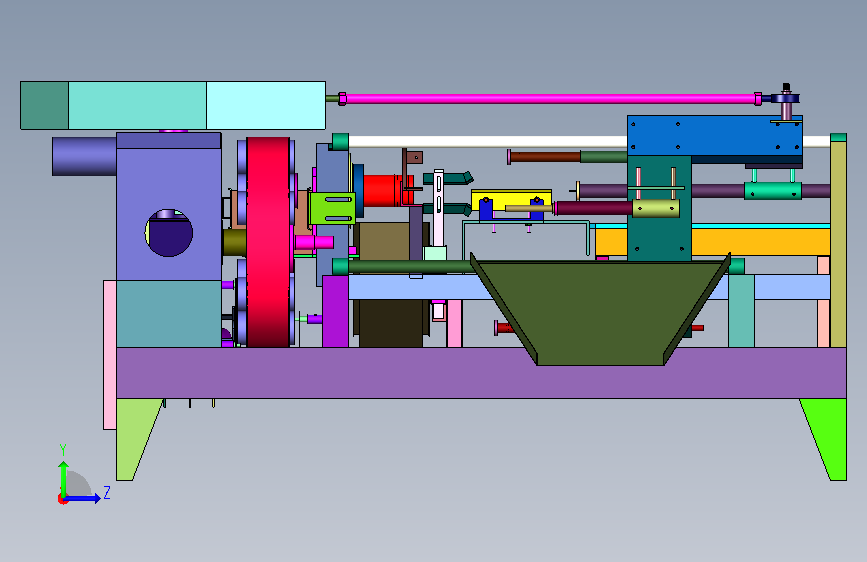Viewport: 867px width, 562px height.
Task: Select the purple base frame beam
Action: (x=481, y=373)
